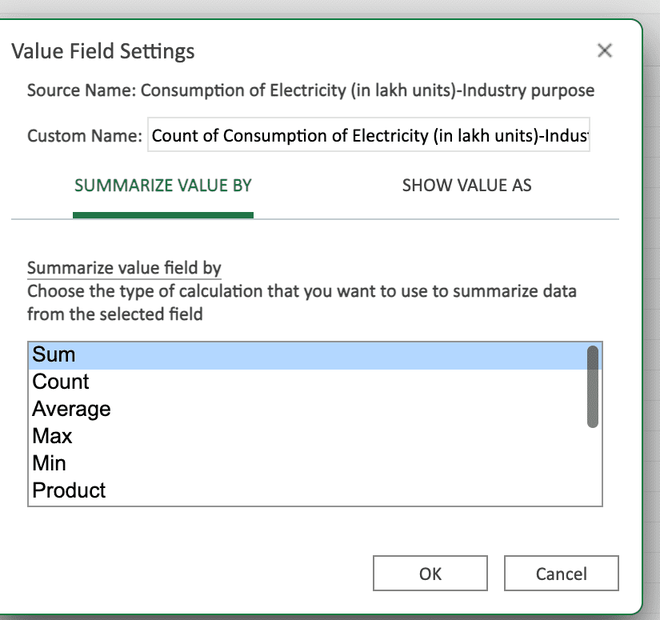Image resolution: width=660 pixels, height=620 pixels.
Task: Confirm settings with the OK button
Action: [430, 574]
